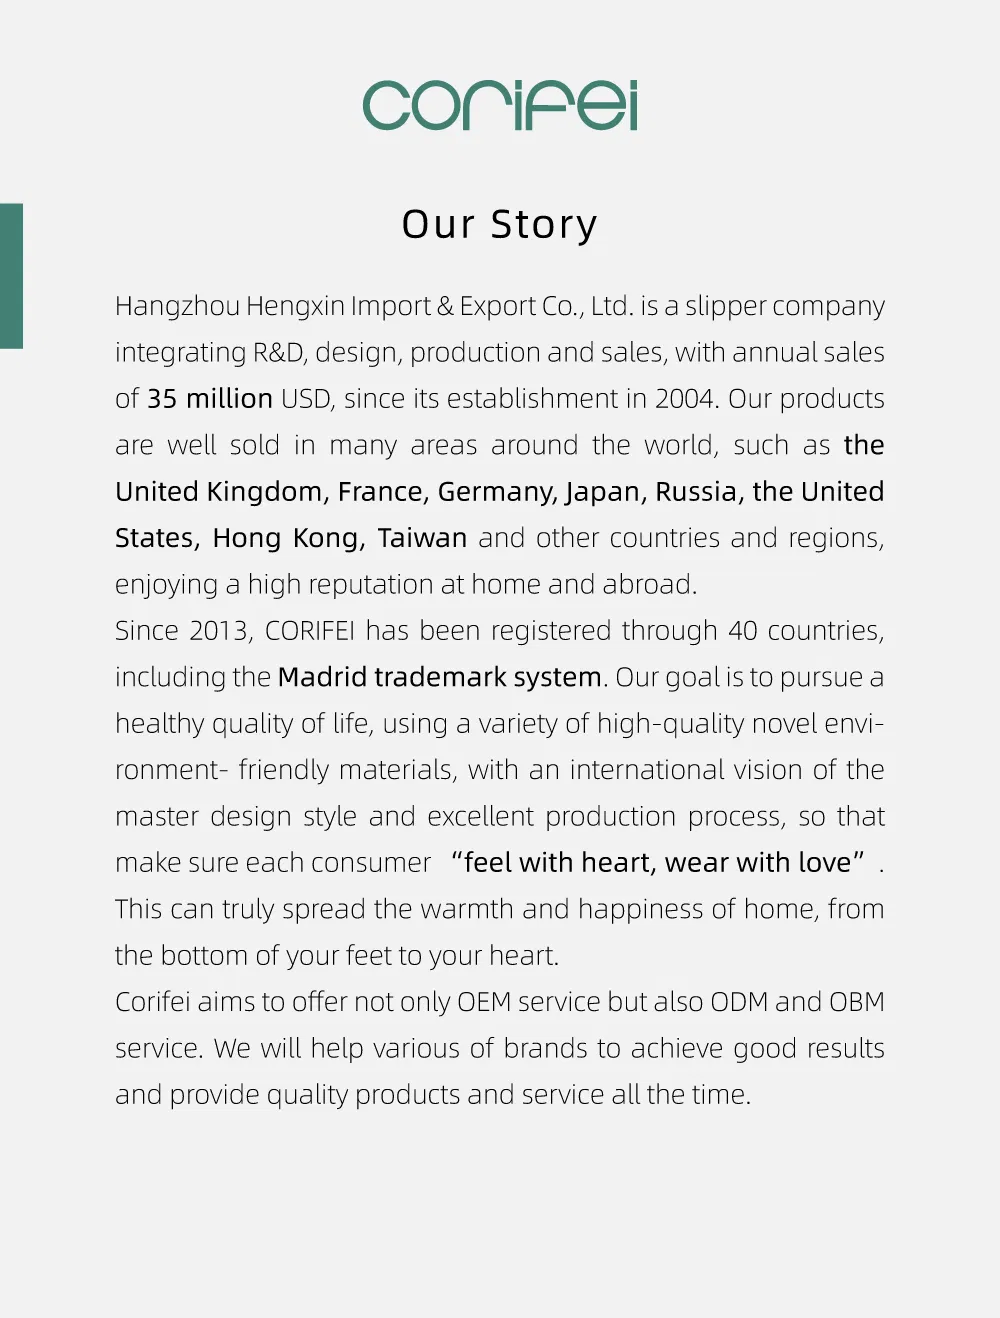Click 'Madrid trademark system' bold text
1000x1318 pixels.
point(440,677)
